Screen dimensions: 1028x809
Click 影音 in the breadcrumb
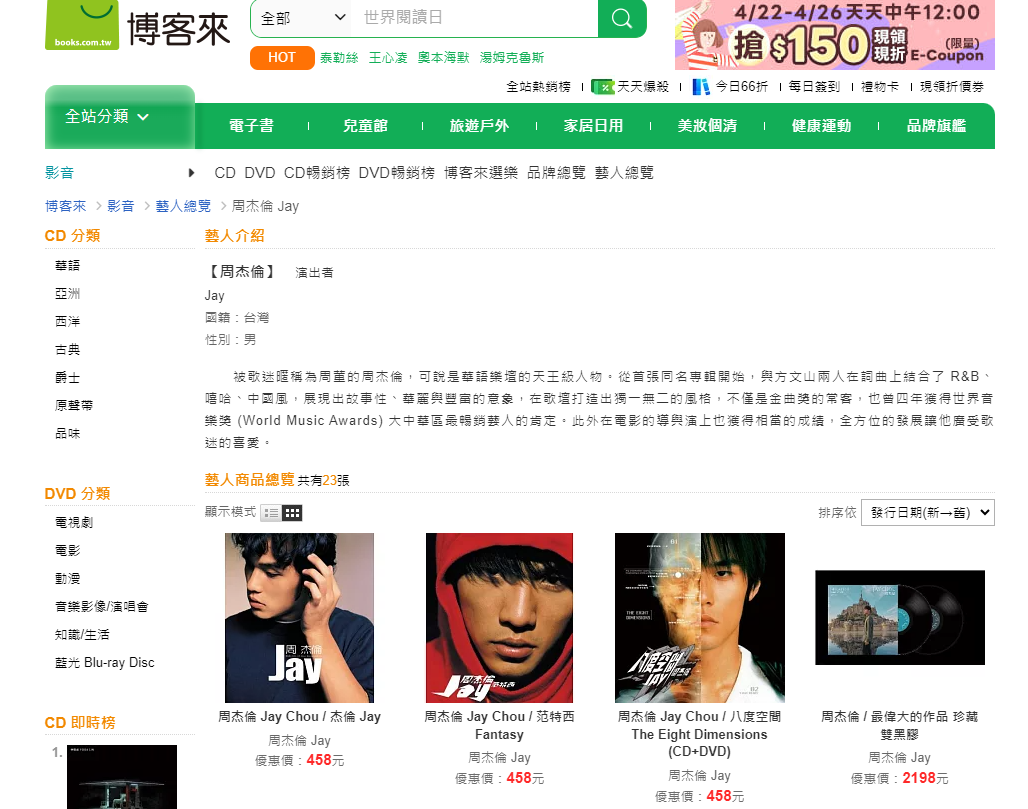point(121,207)
